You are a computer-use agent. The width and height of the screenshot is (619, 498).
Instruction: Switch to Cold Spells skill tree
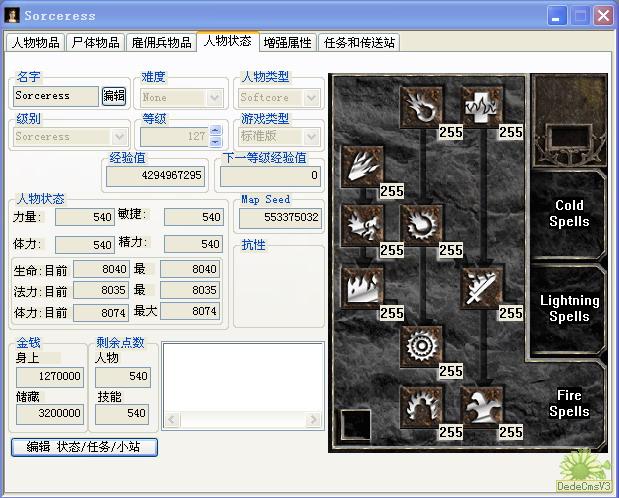coord(568,213)
